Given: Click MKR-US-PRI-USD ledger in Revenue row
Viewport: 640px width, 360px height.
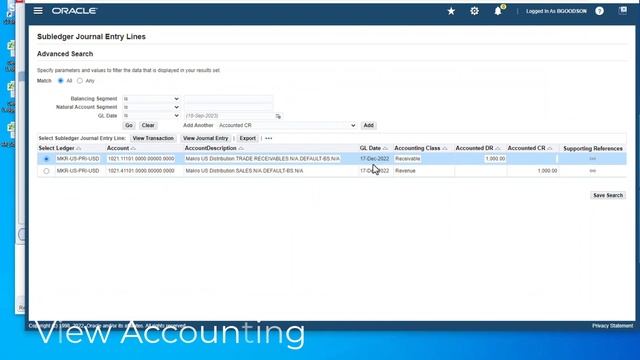Looking at the screenshot, I should [x=78, y=171].
